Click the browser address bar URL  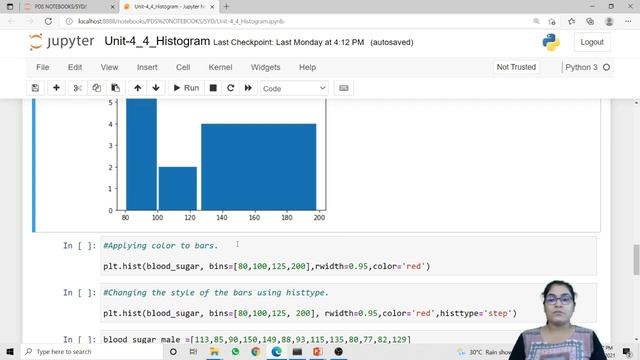point(181,21)
